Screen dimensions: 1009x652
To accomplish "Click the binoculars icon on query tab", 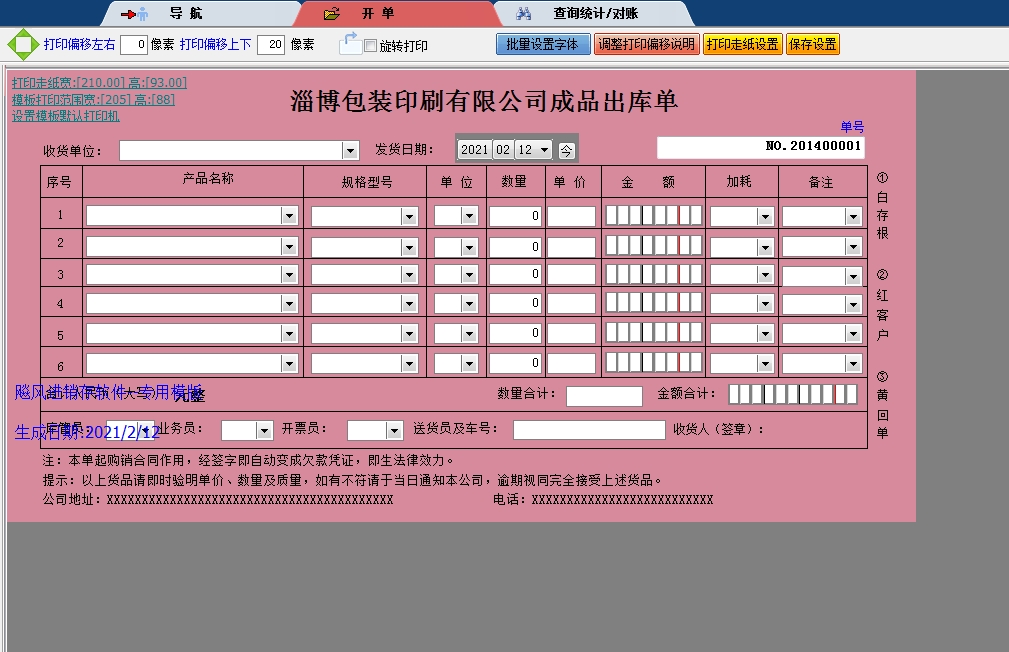I will coord(524,14).
